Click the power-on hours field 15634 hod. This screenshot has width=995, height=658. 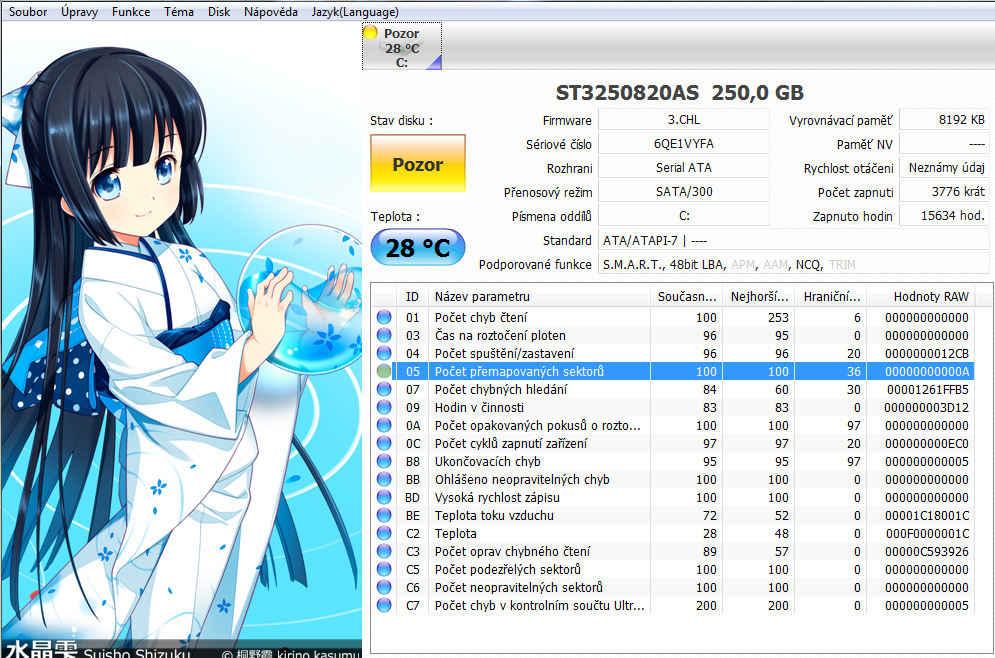pos(944,216)
